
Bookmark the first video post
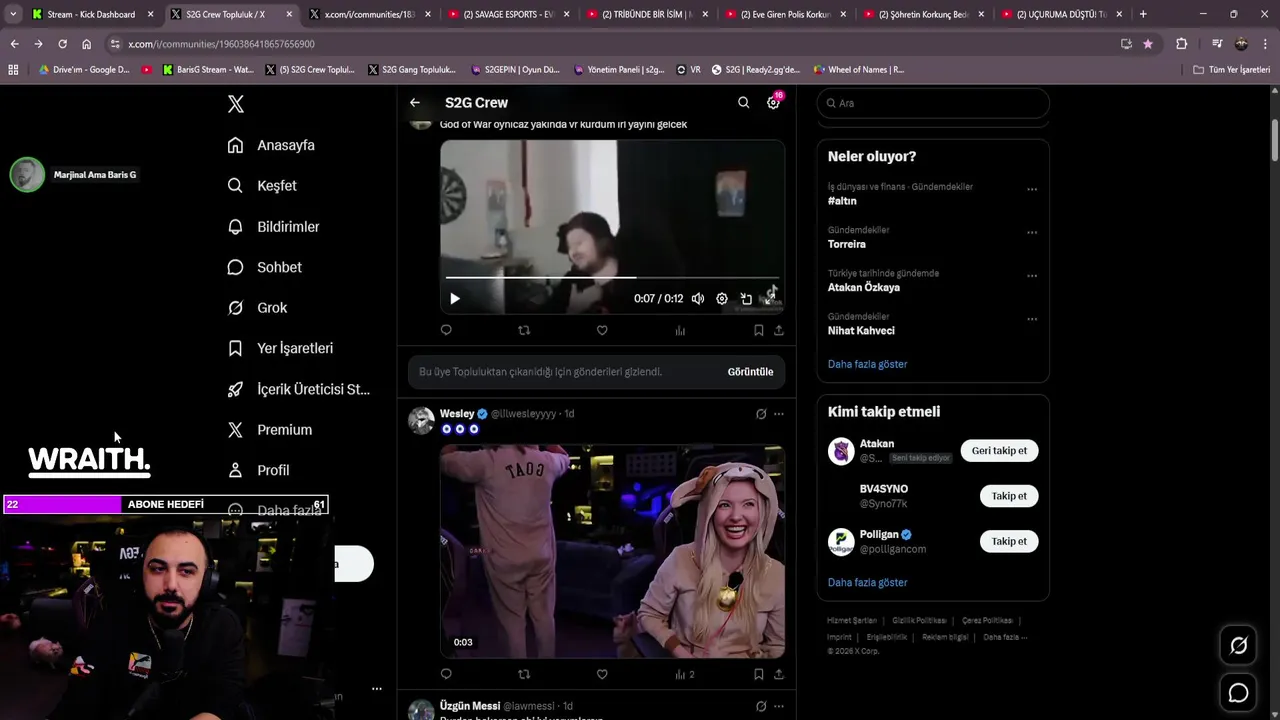click(x=758, y=330)
